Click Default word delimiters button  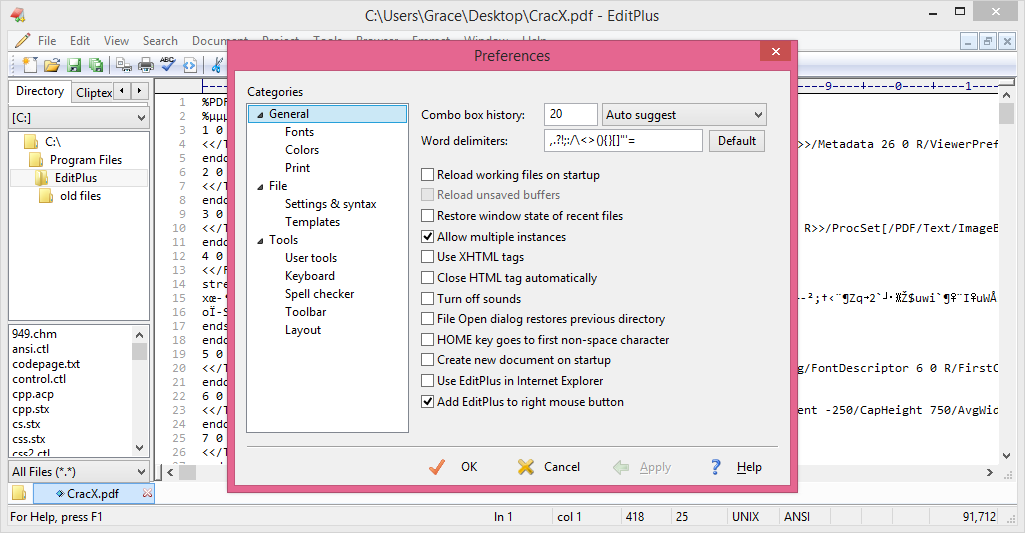point(737,141)
